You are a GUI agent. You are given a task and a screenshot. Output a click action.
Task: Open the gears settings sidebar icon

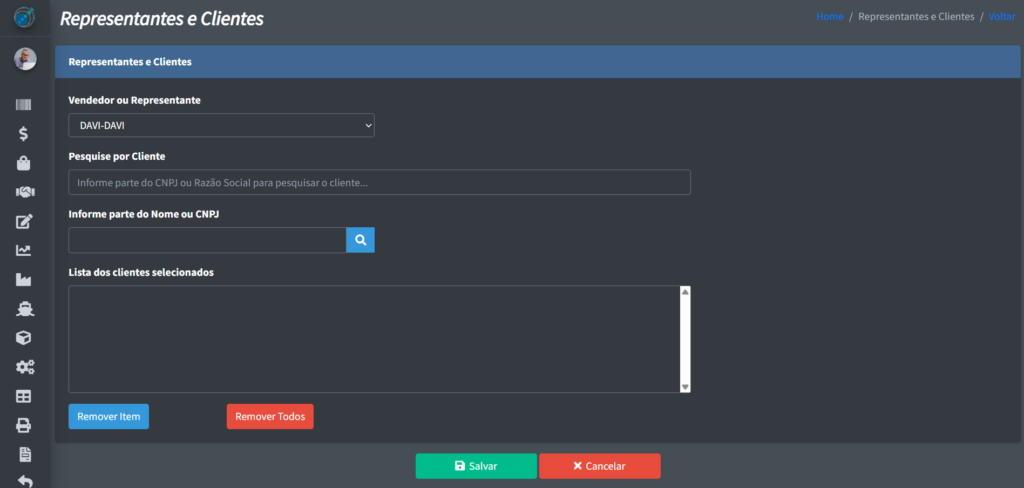pyautogui.click(x=24, y=367)
